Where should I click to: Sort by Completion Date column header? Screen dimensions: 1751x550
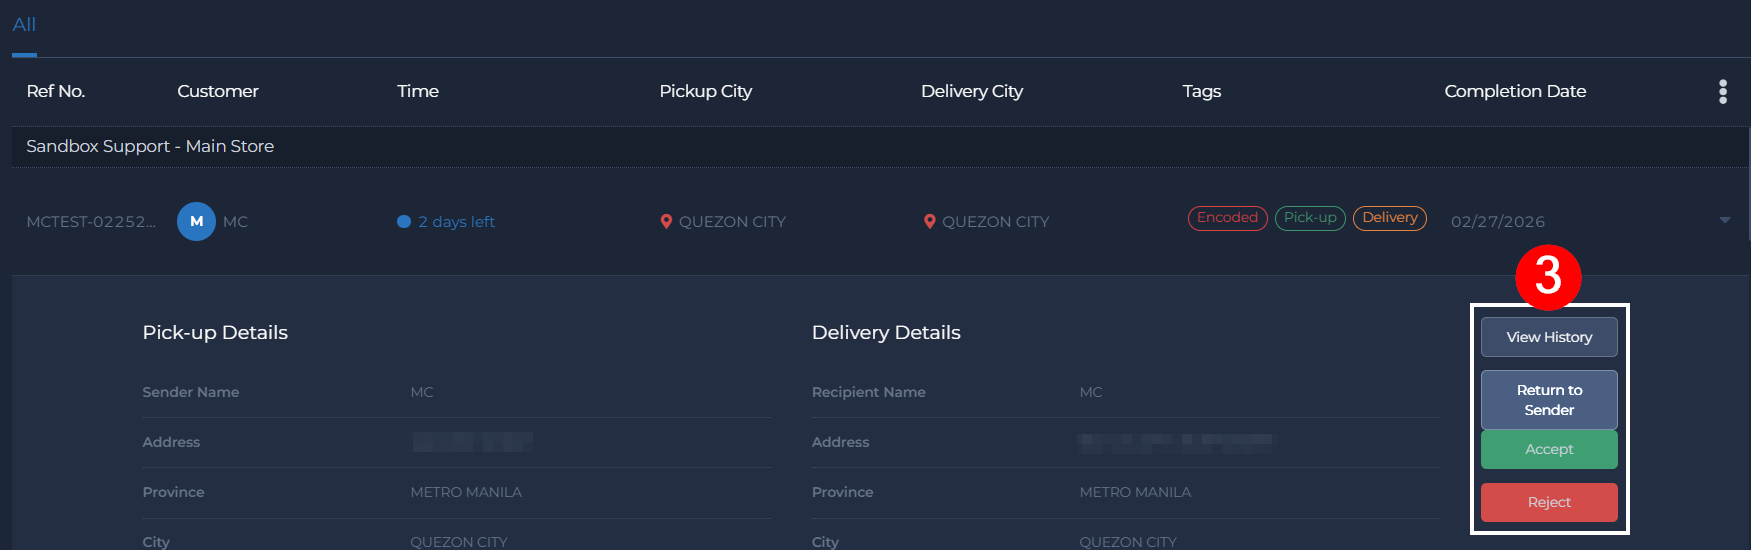point(1515,91)
